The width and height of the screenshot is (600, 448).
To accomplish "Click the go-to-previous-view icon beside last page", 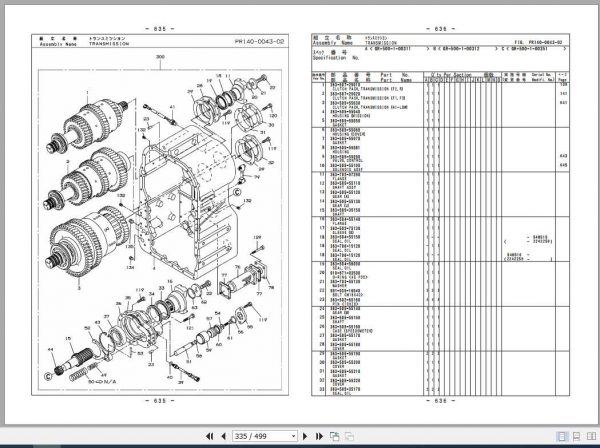I will (335, 436).
